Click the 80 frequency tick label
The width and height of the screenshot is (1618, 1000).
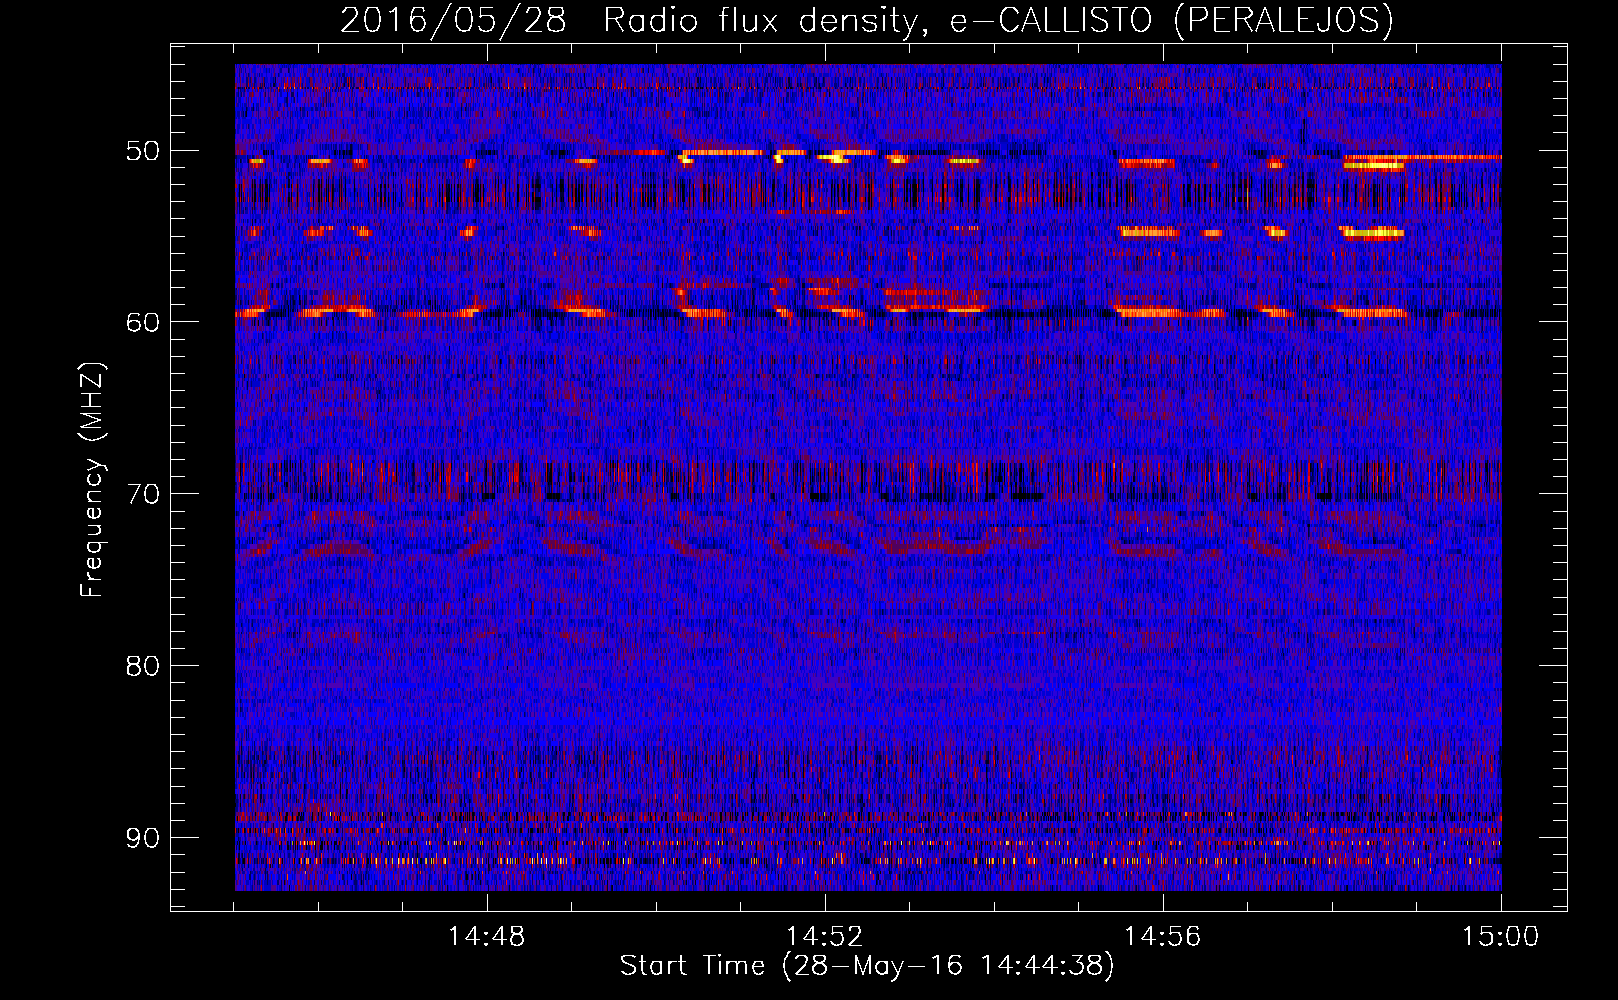[x=142, y=666]
